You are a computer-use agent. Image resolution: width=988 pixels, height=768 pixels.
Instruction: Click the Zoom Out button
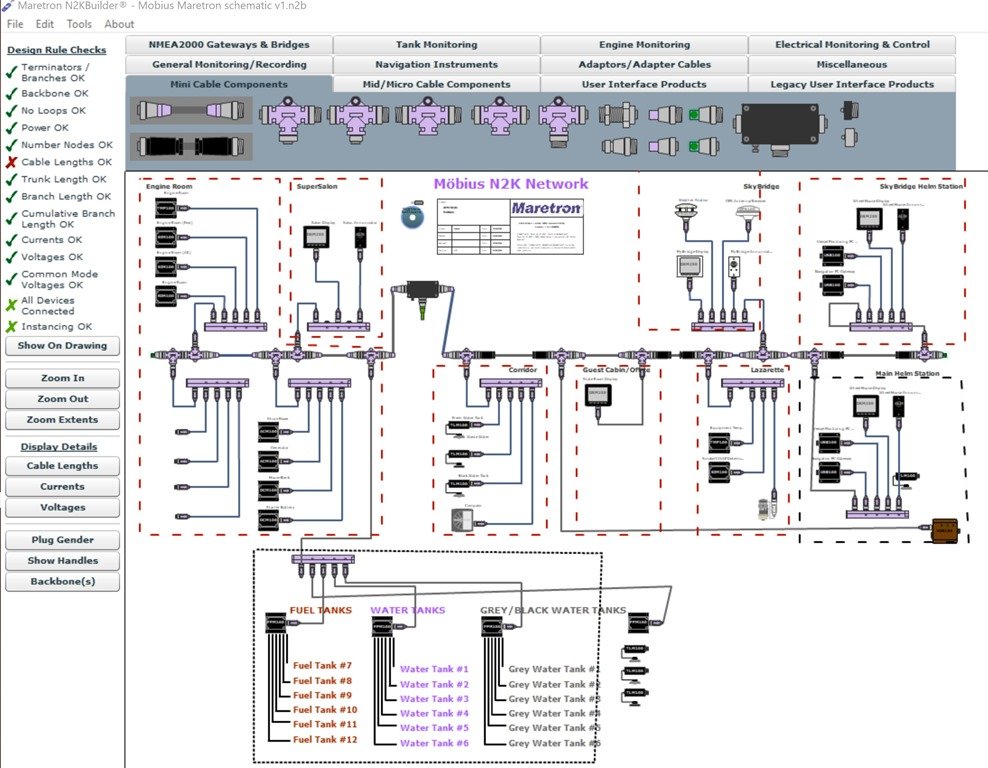pyautogui.click(x=62, y=399)
